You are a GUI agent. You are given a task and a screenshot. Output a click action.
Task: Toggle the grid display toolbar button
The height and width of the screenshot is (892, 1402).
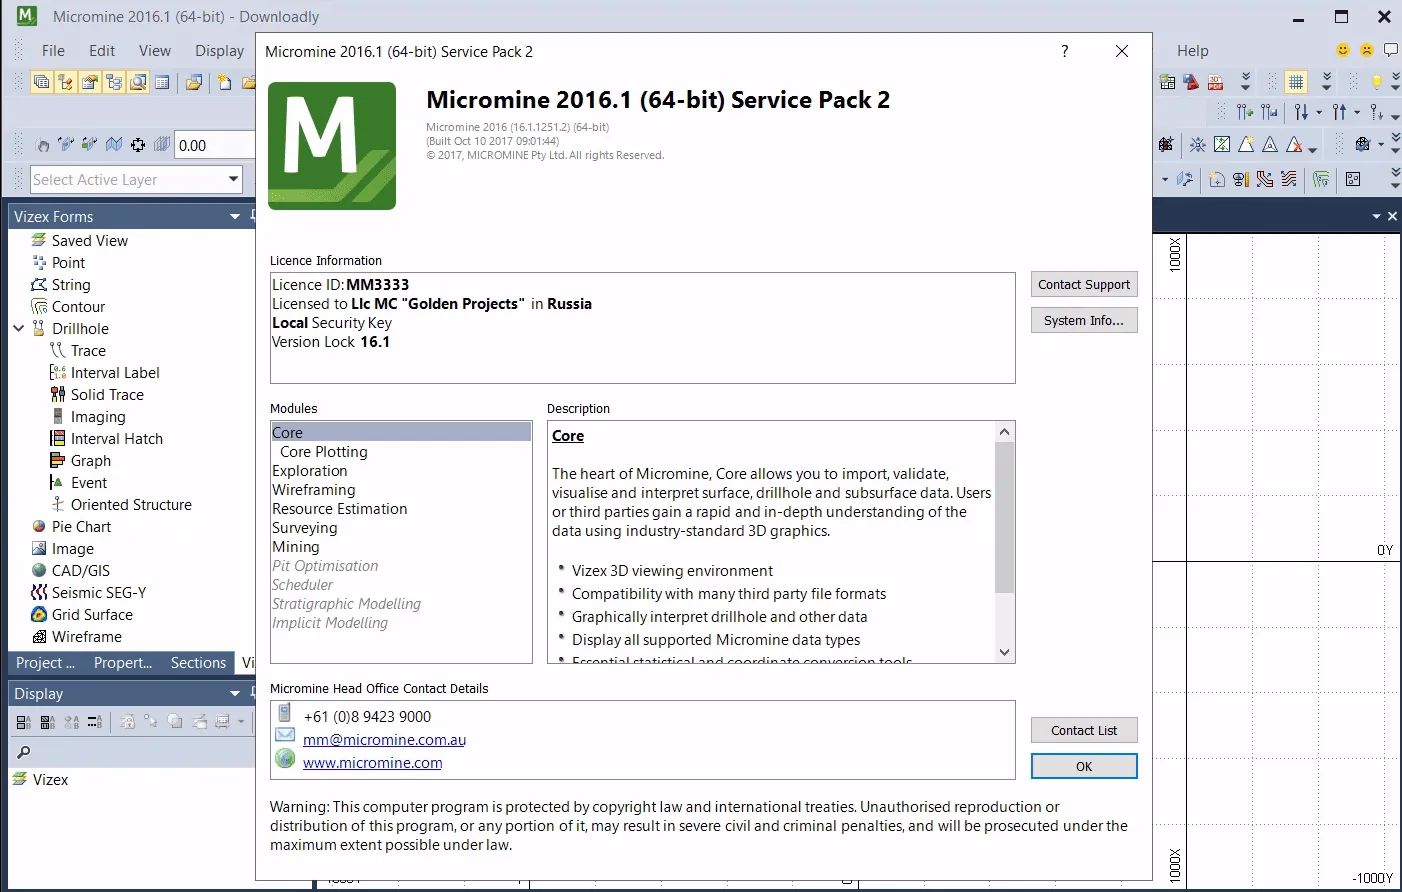pyautogui.click(x=1296, y=82)
